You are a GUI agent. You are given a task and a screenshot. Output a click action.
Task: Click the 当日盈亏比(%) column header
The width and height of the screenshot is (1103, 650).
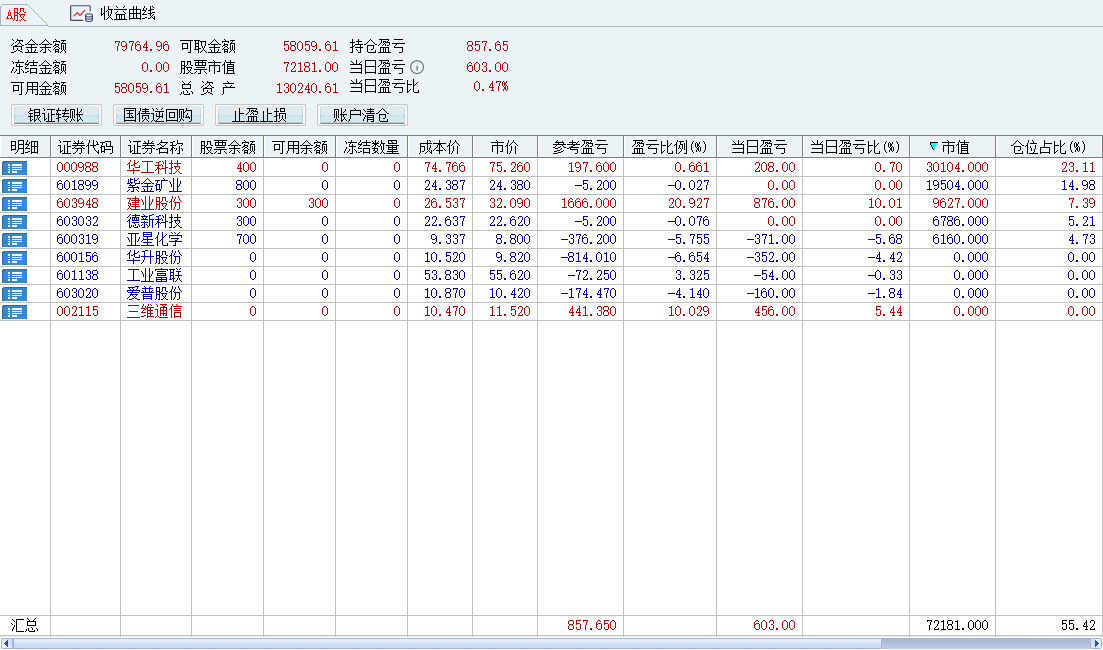click(x=855, y=147)
